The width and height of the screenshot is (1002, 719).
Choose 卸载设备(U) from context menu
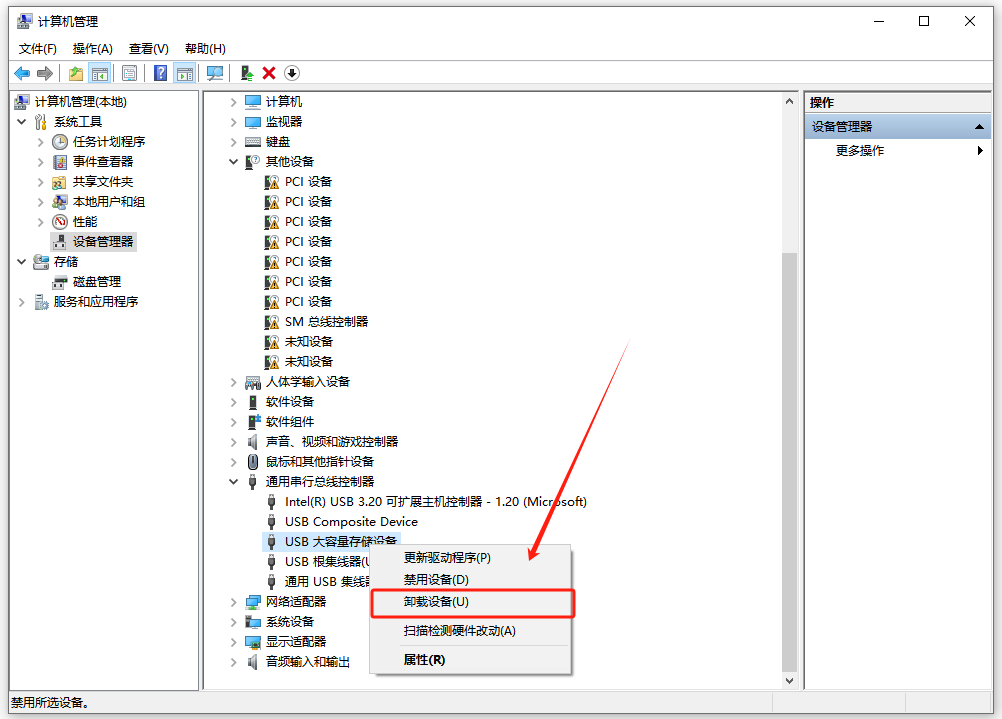(x=436, y=602)
